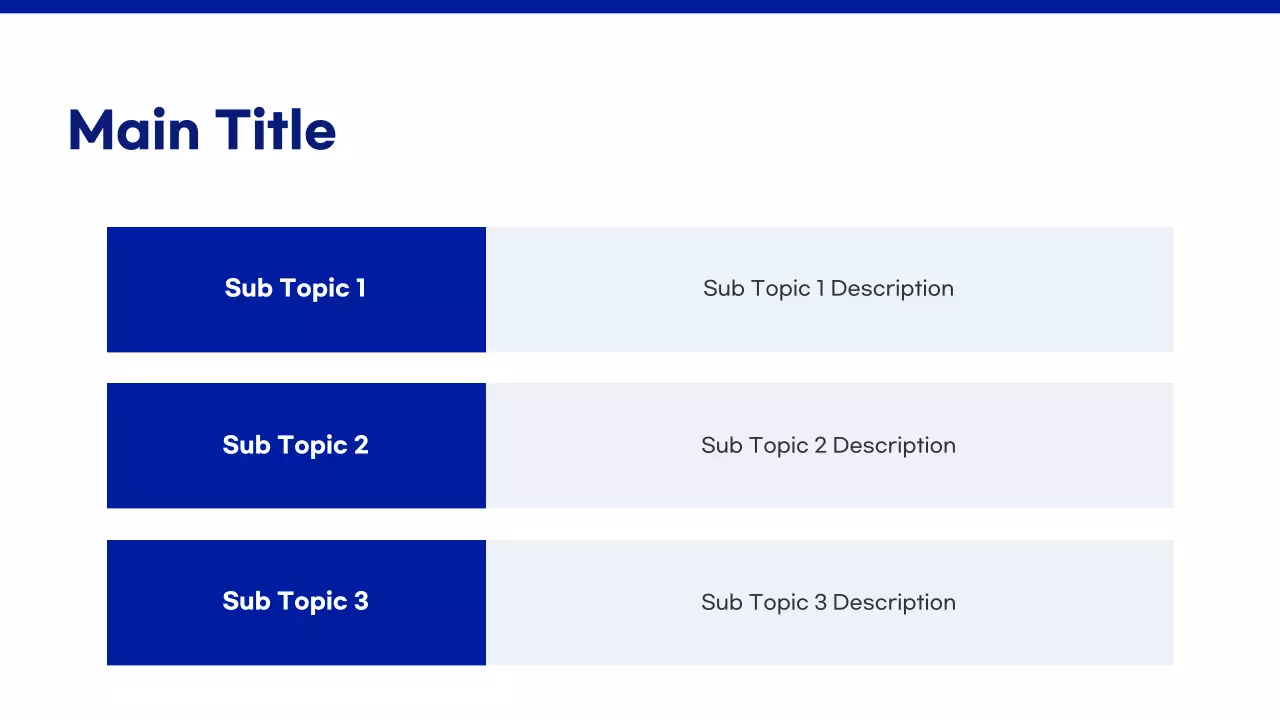Screen dimensions: 1280x720
Task: Click the digit "1" in the Sub Topic 1 label
Action: [361, 288]
